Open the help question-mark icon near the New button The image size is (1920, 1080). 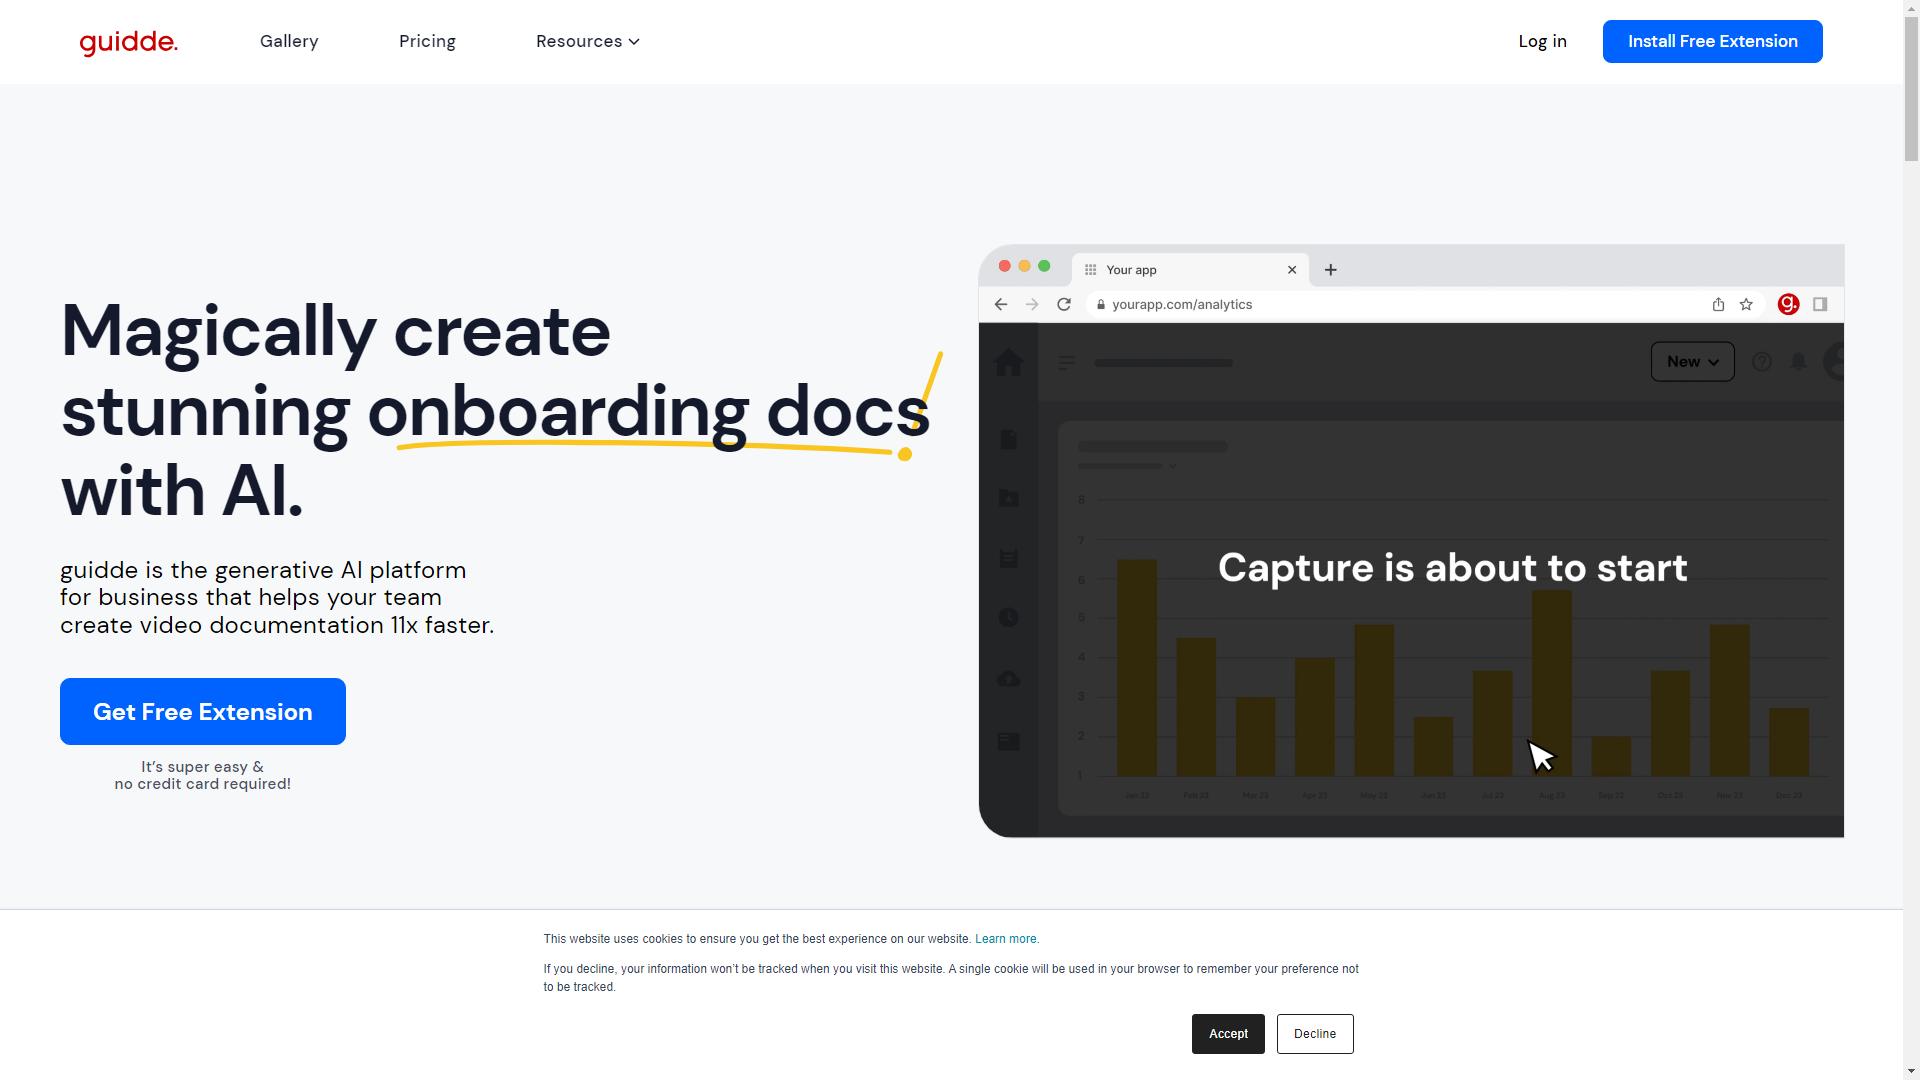[1762, 362]
